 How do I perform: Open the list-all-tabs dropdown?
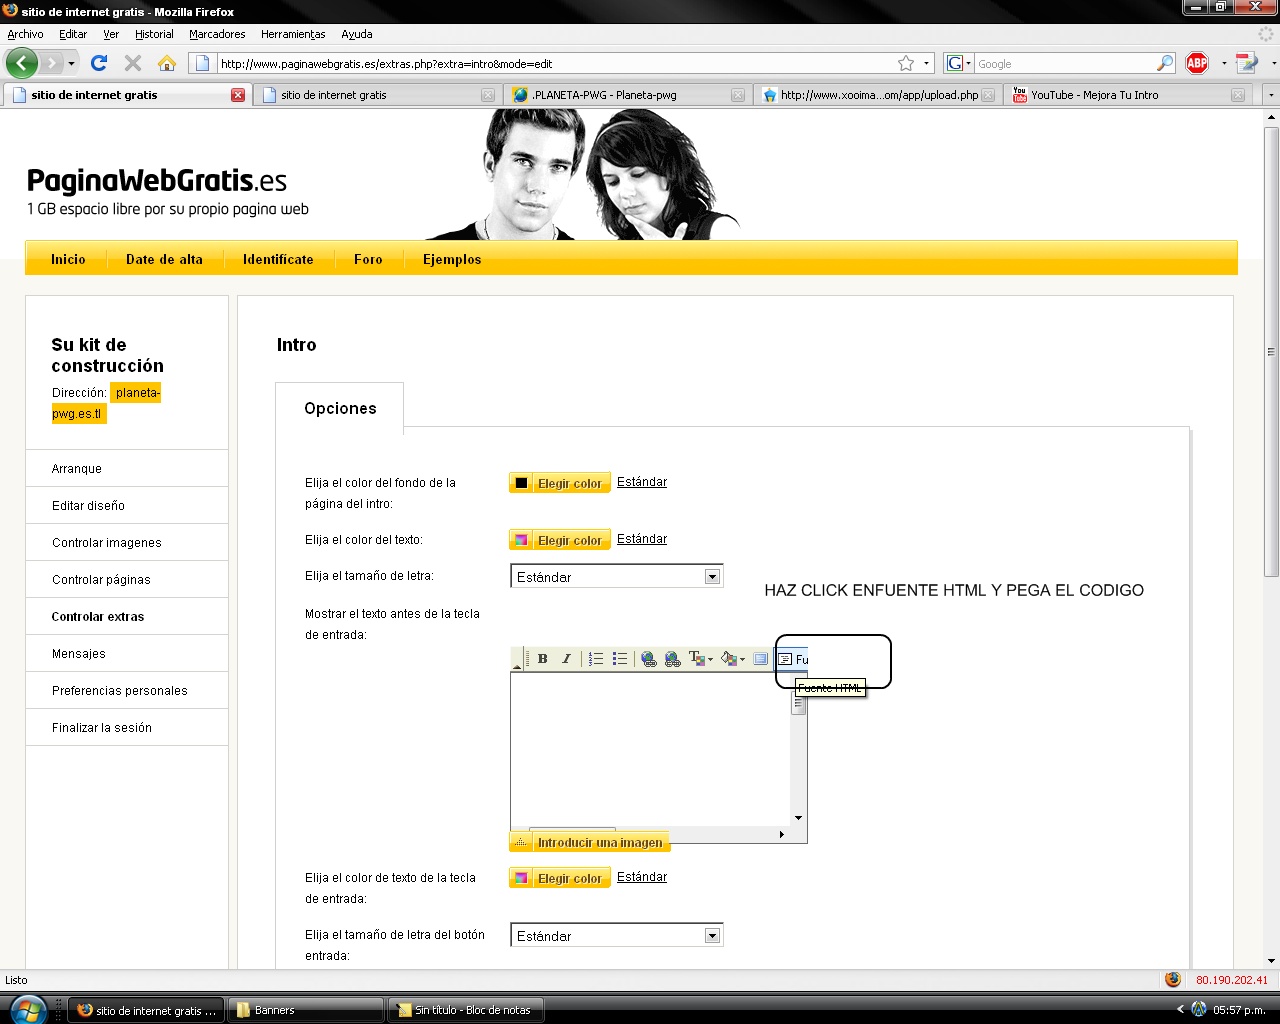point(1270,95)
